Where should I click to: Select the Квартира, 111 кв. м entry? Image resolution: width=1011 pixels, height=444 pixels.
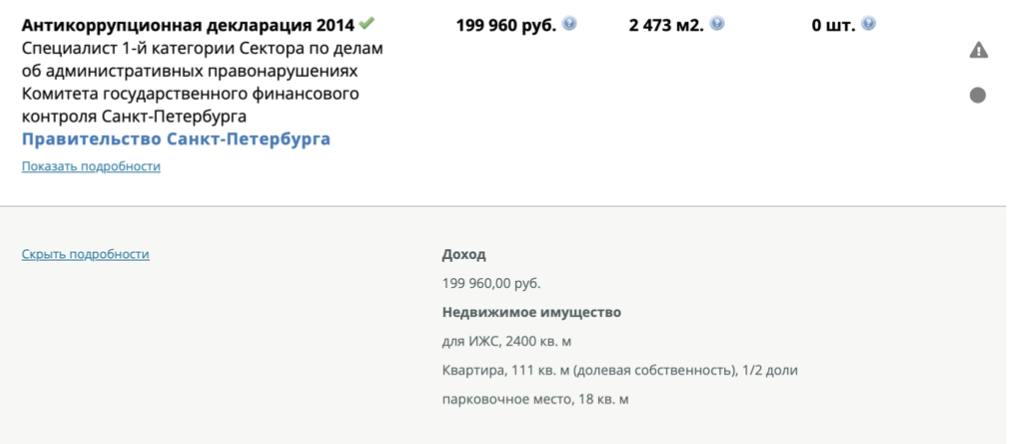point(619,370)
